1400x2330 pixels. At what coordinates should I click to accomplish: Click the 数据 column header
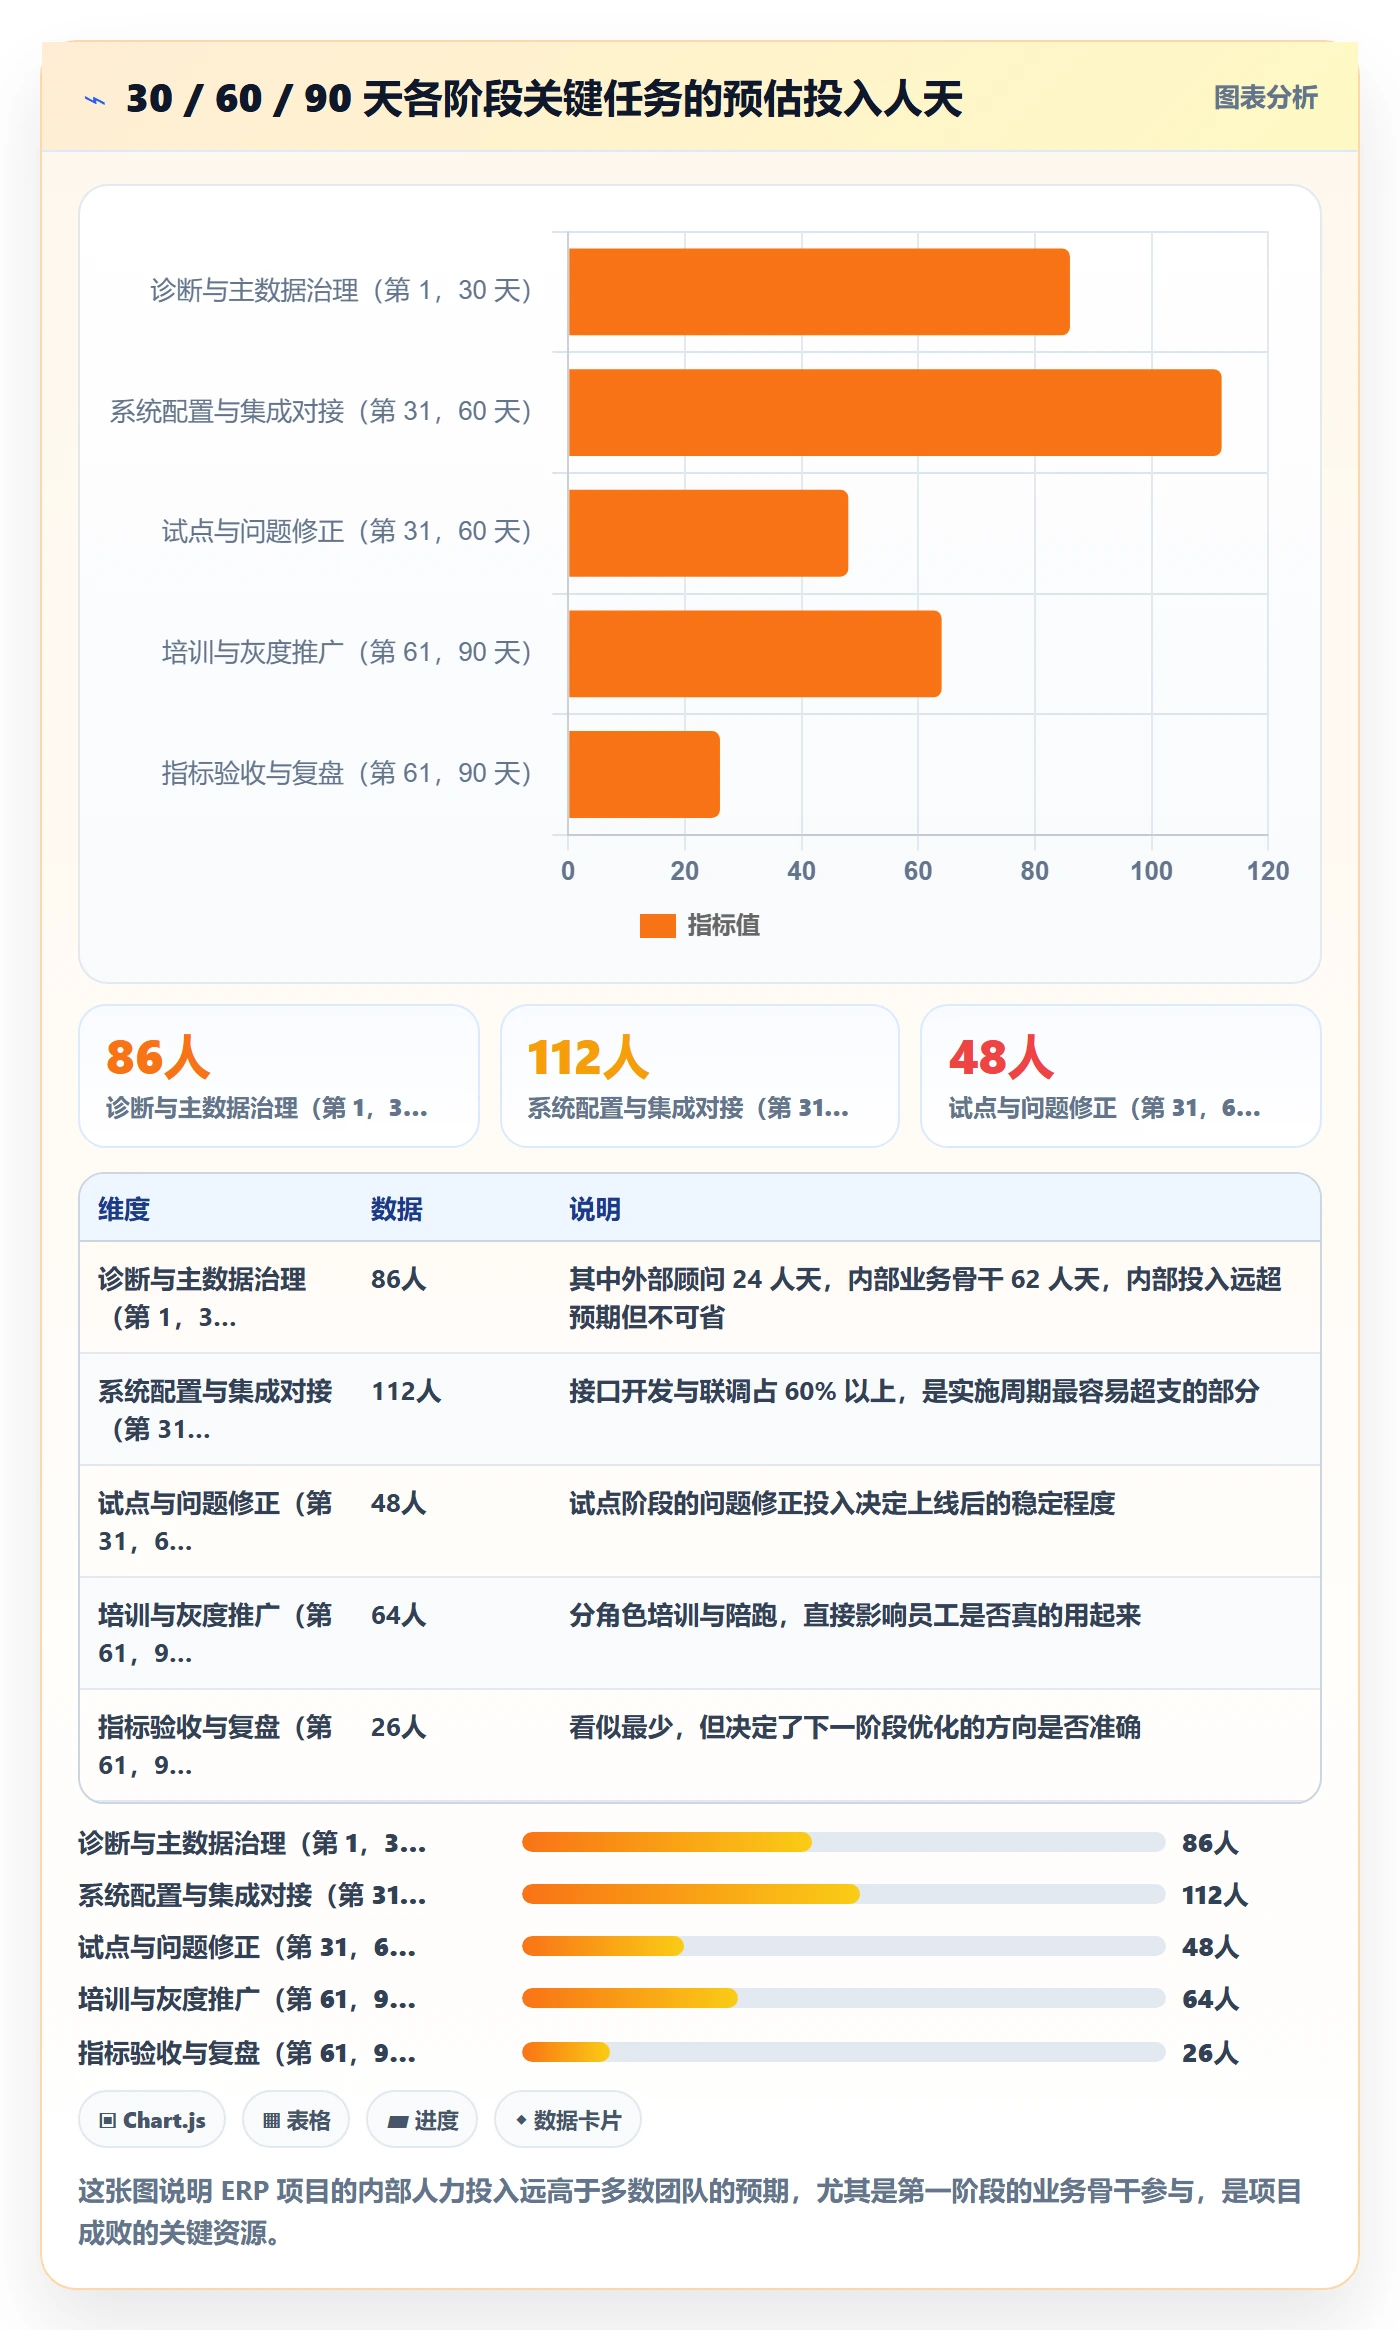(x=397, y=1209)
